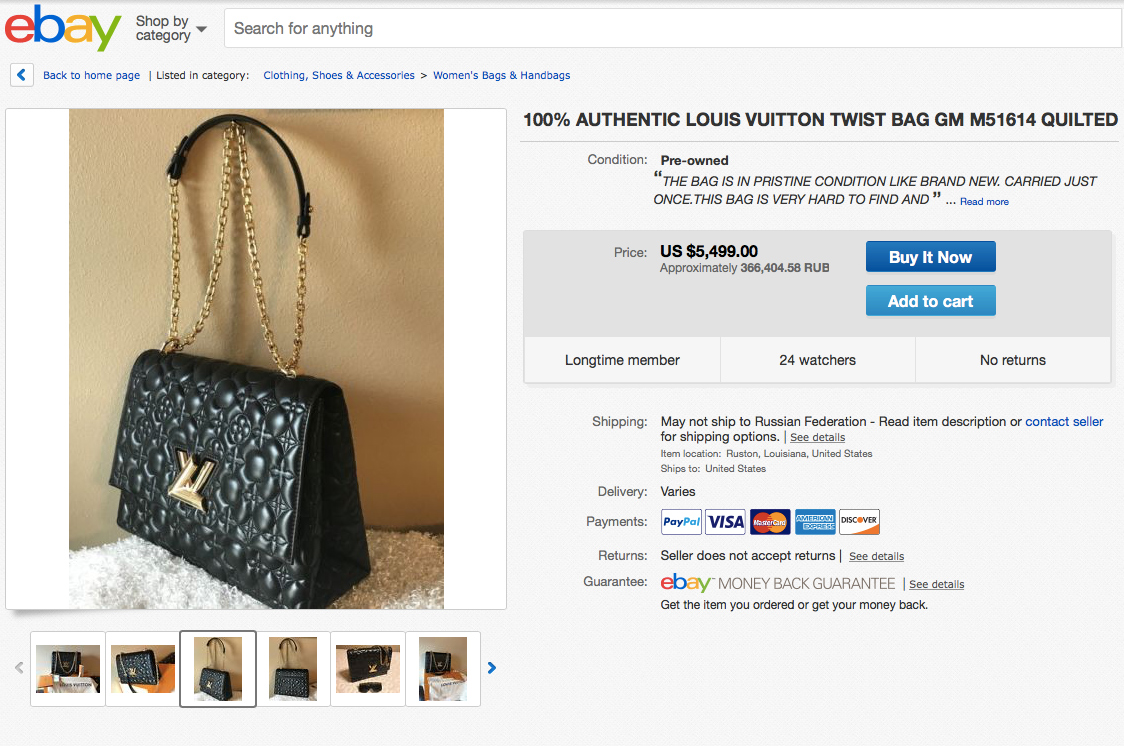Click the MasterCard icon

(x=770, y=522)
